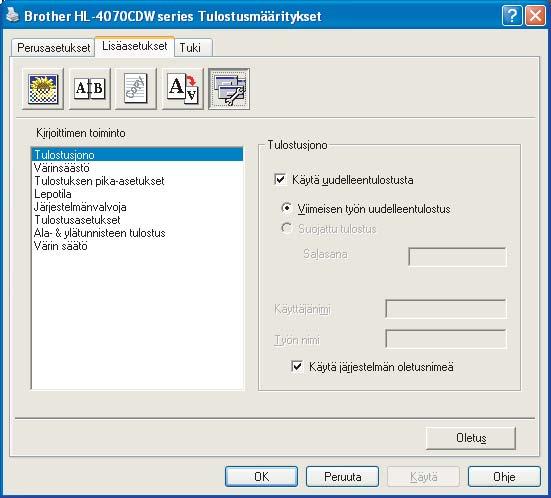This screenshot has width=551, height=498.
Task: Select the device options wrench icon
Action: pyautogui.click(x=229, y=89)
